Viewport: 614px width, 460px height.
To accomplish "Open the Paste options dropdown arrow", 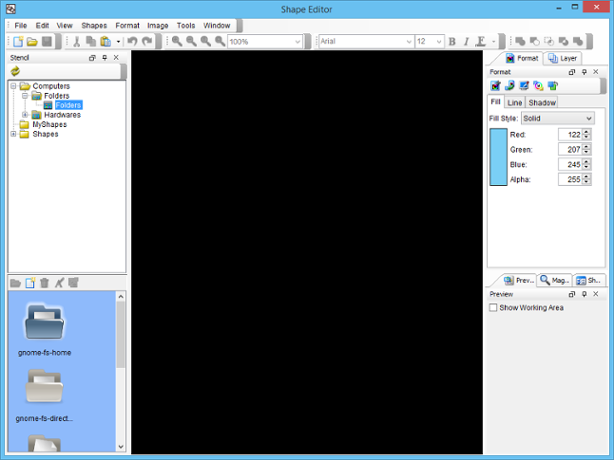I will pyautogui.click(x=118, y=41).
